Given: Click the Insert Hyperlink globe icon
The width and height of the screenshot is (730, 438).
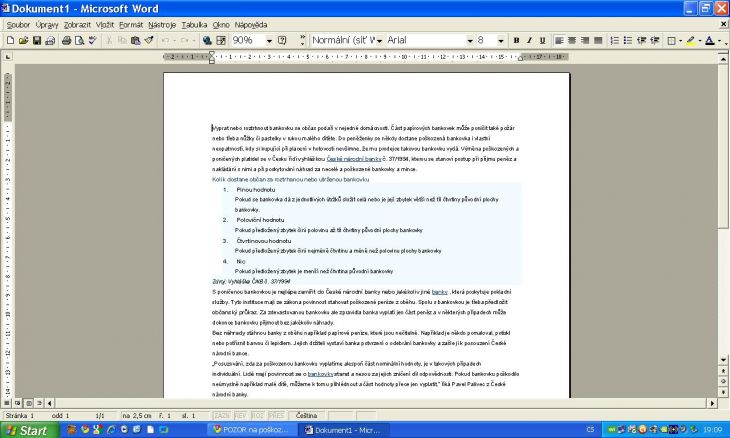Looking at the screenshot, I should tap(208, 40).
